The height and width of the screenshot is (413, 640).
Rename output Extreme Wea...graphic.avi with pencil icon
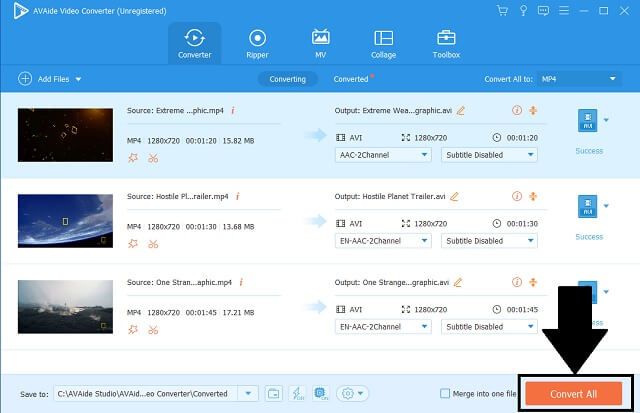click(x=461, y=111)
